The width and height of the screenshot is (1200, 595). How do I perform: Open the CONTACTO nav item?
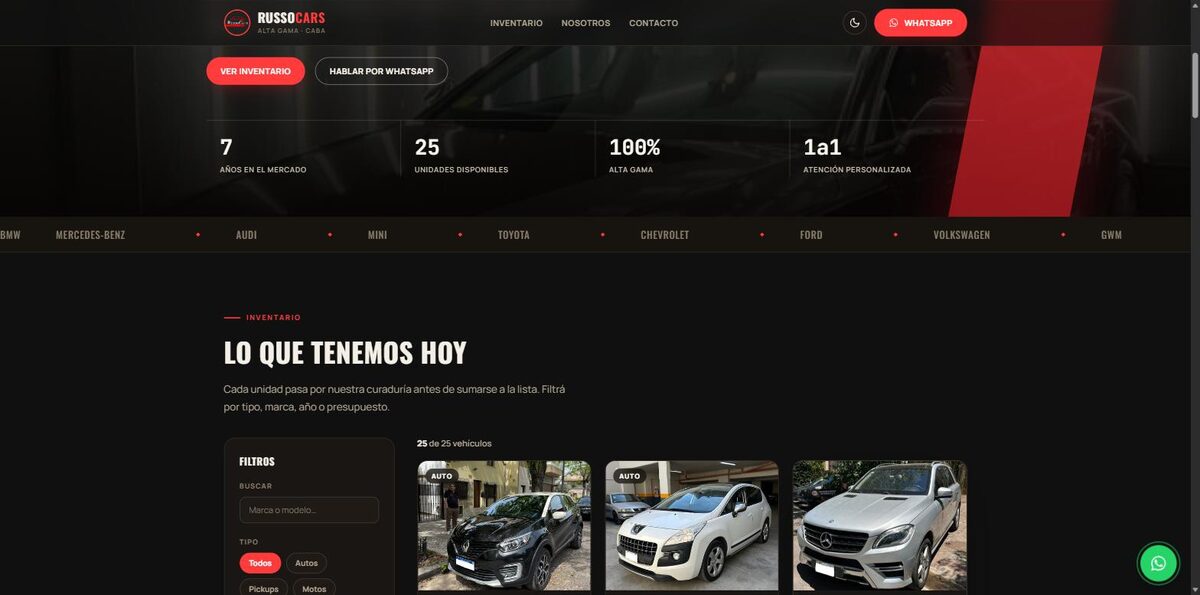653,23
